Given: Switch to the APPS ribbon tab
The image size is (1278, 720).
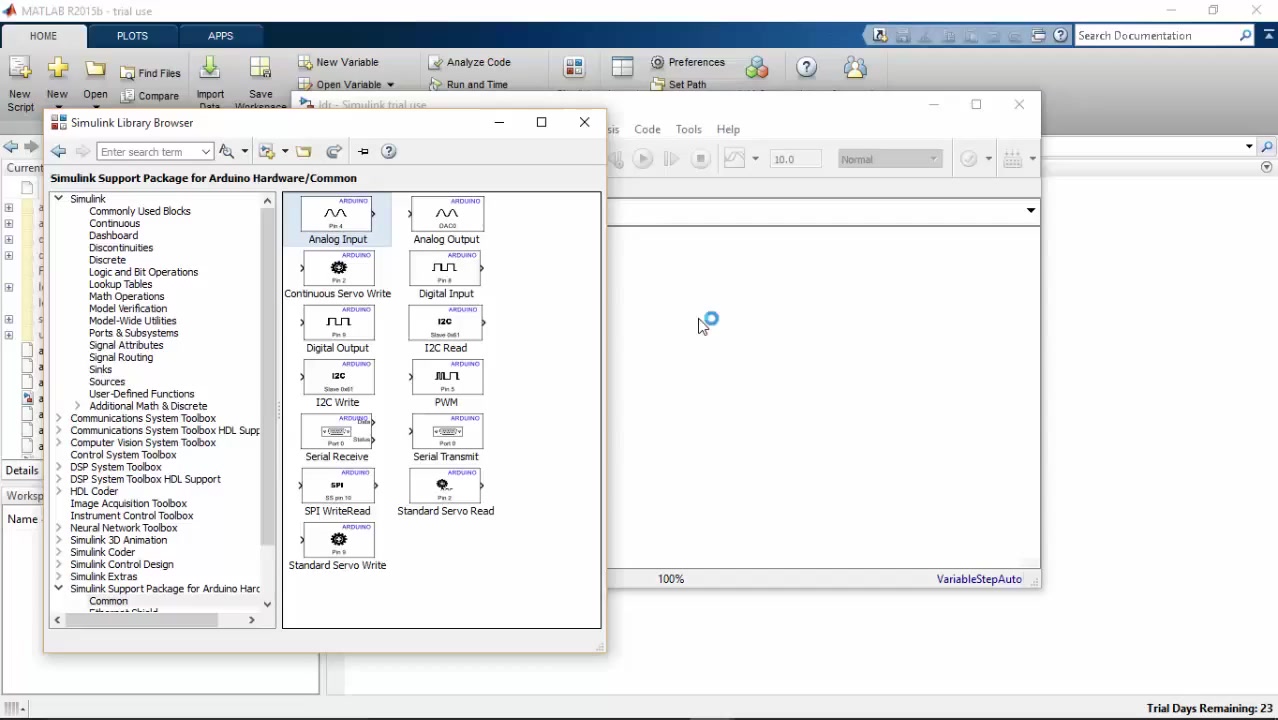Looking at the screenshot, I should (220, 35).
